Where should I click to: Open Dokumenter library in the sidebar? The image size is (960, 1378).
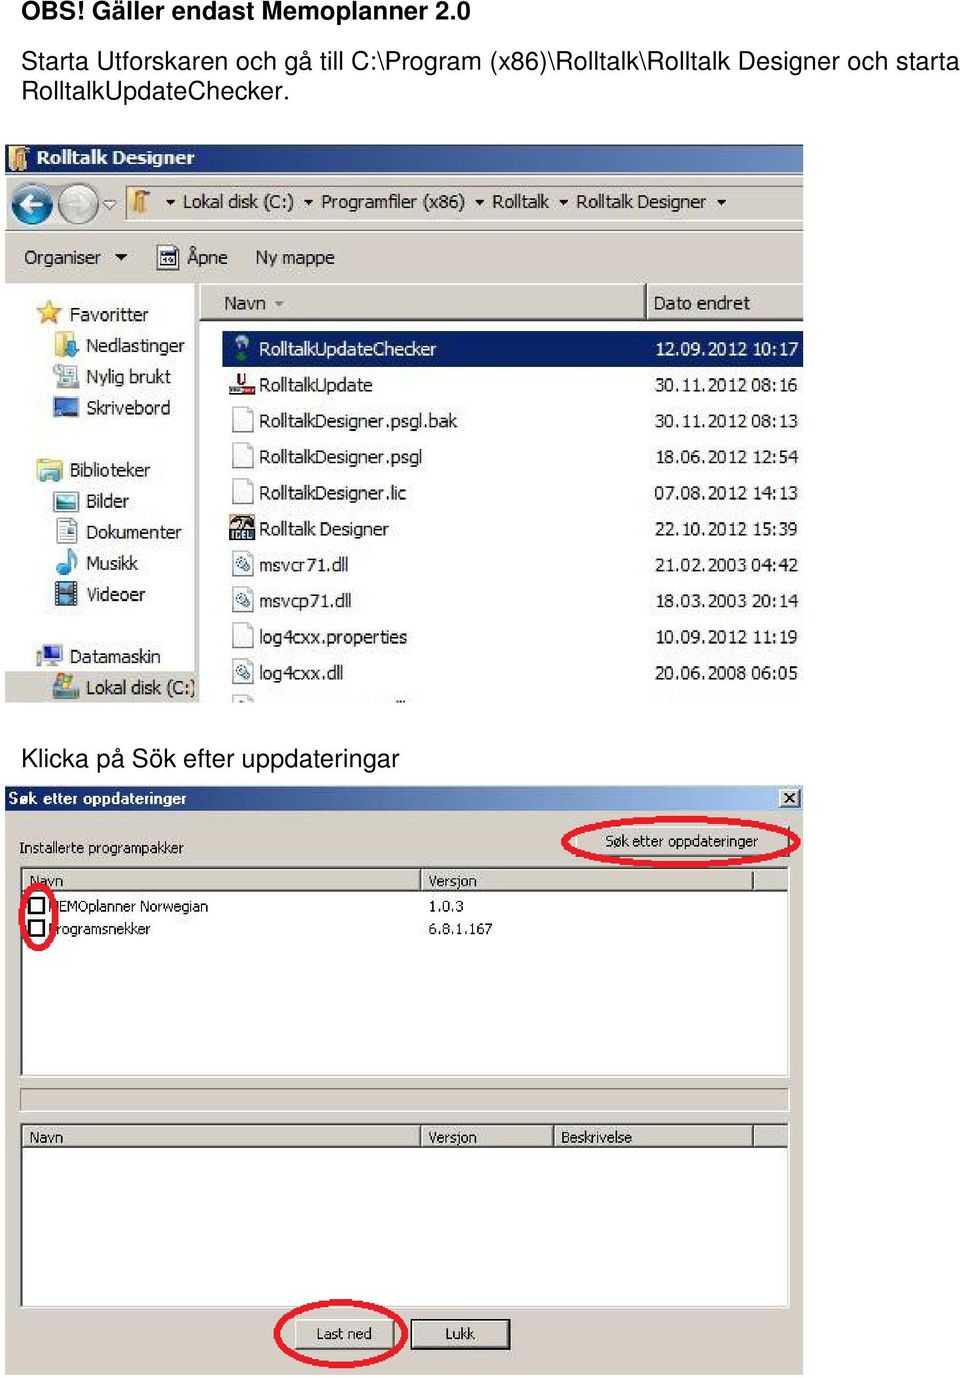(133, 532)
